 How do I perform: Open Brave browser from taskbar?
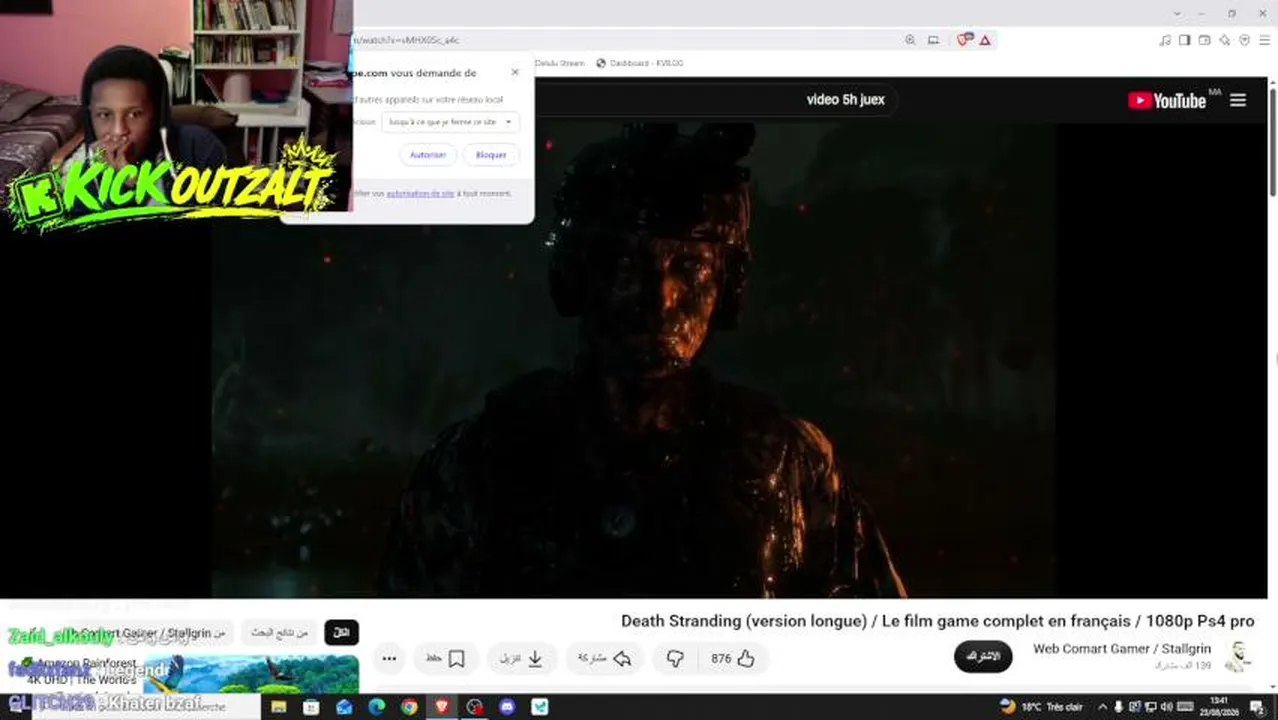point(442,707)
